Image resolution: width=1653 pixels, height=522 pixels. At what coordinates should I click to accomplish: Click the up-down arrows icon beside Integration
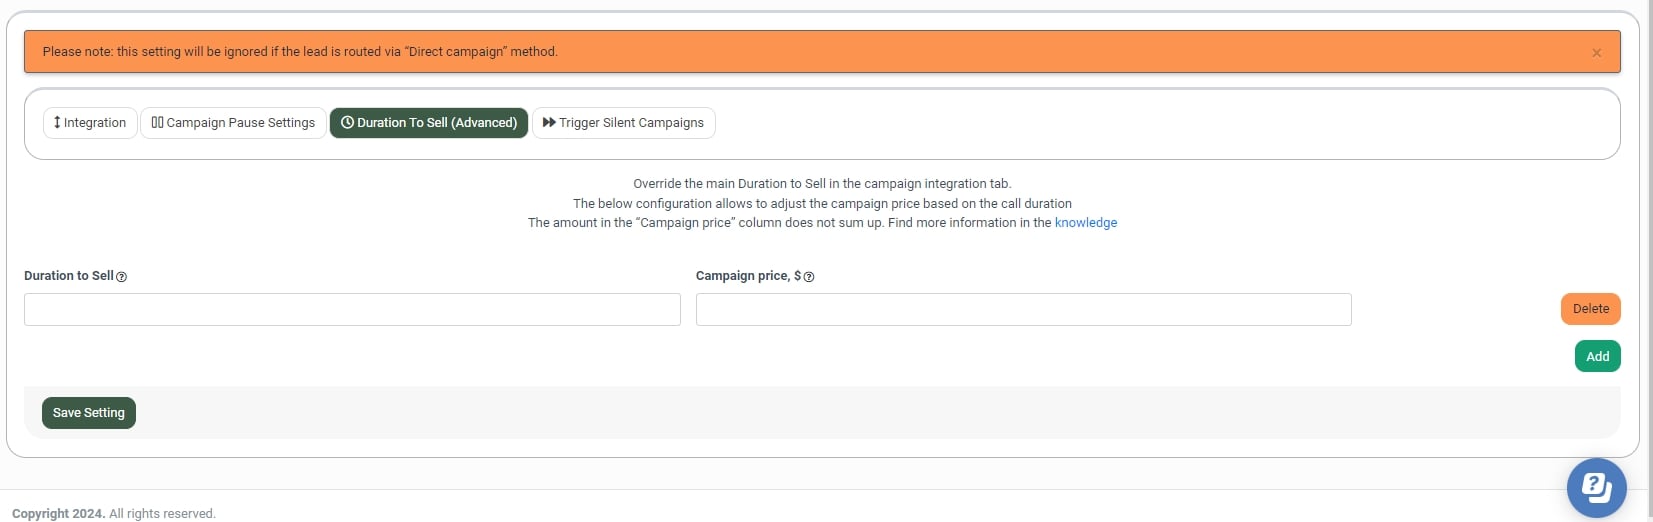[57, 122]
